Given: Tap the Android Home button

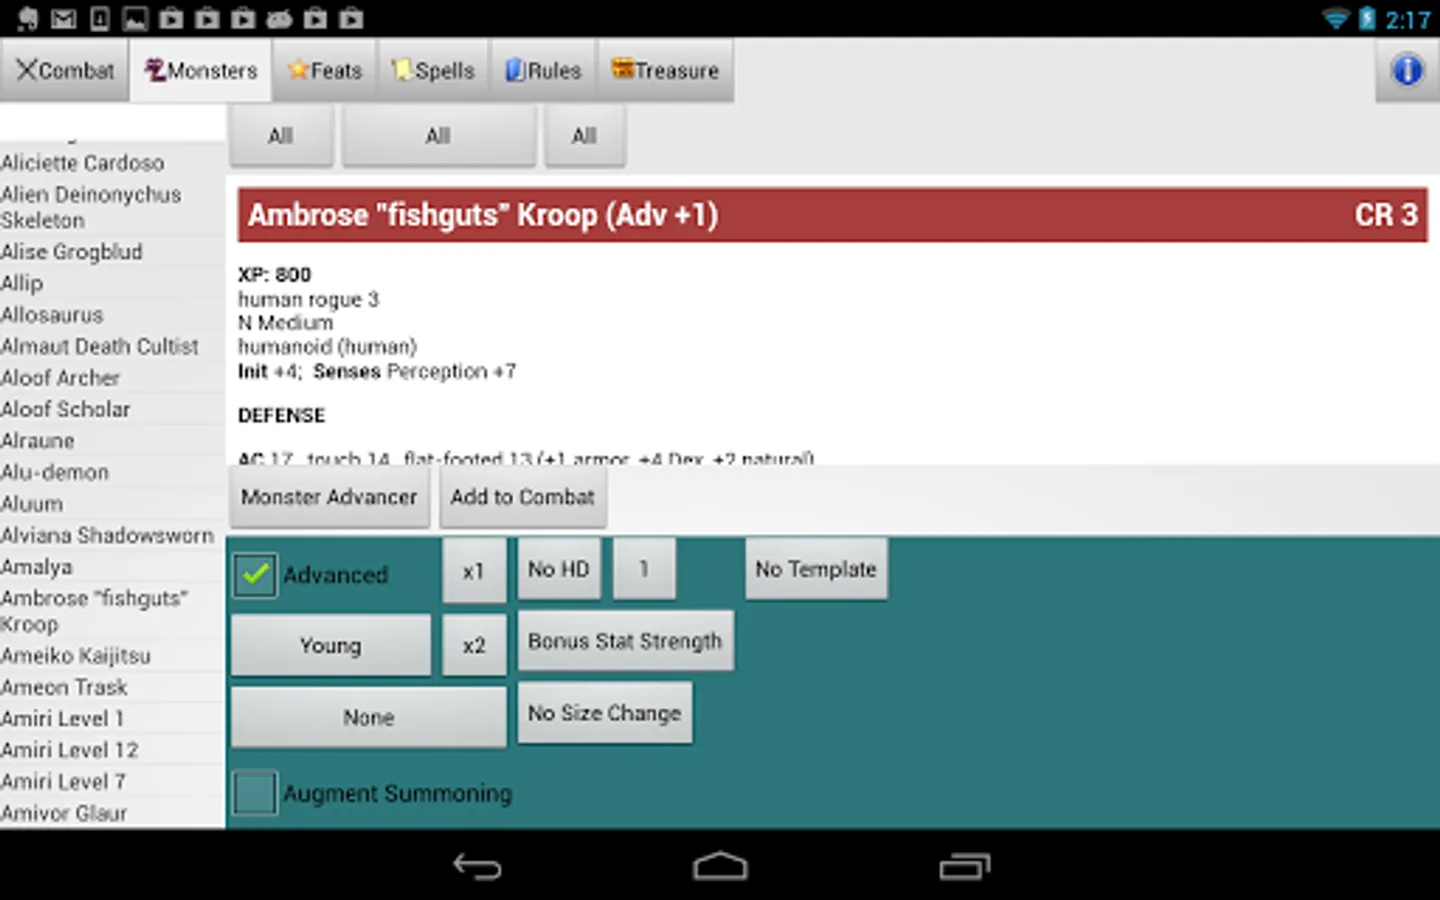Looking at the screenshot, I should coord(719,867).
